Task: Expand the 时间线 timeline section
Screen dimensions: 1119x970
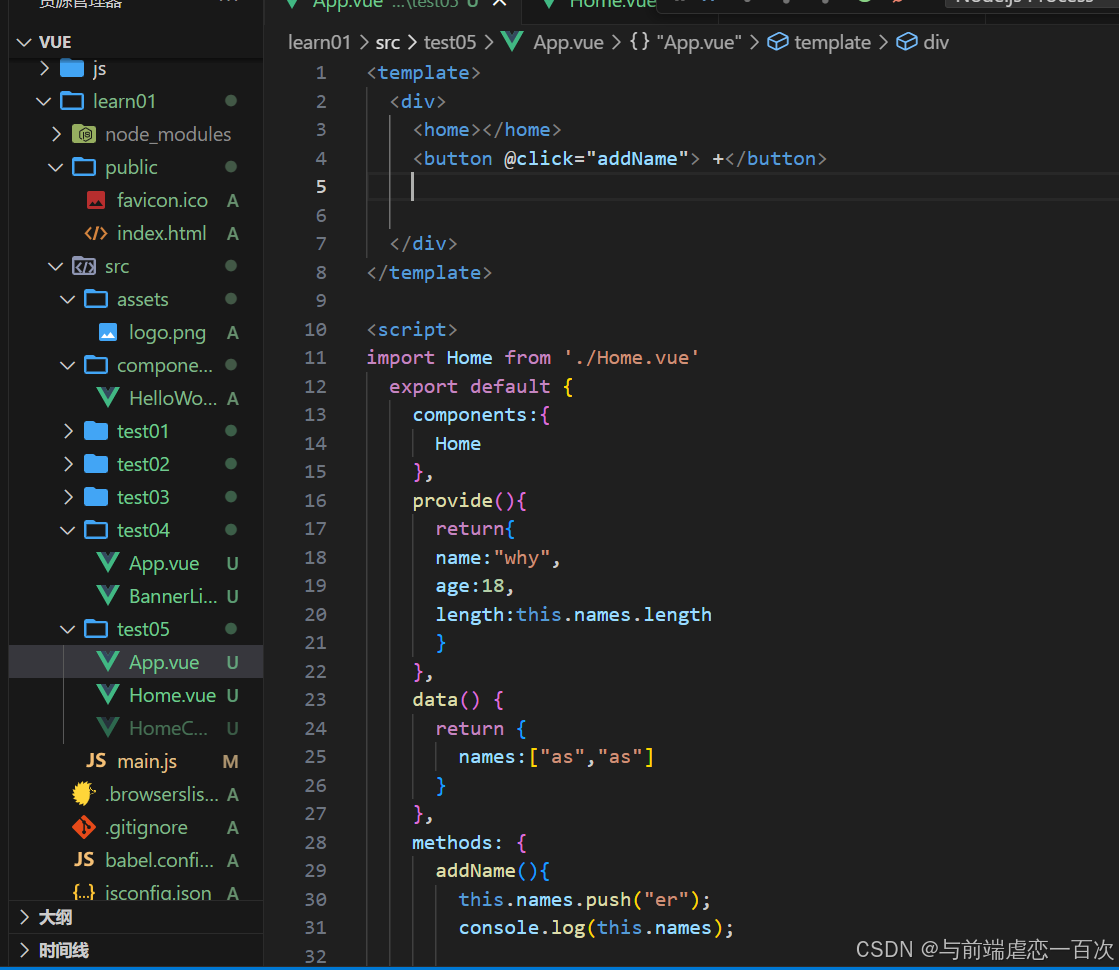Action: coord(25,950)
